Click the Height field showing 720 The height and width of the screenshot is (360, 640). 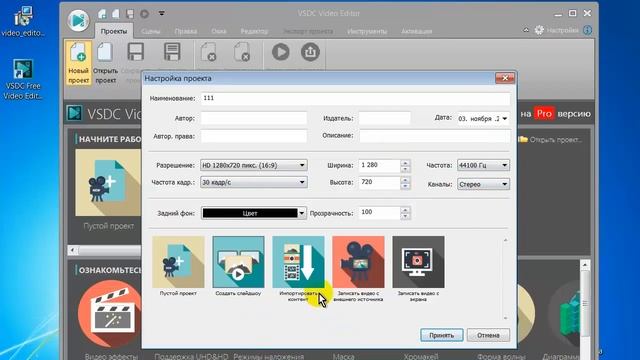[380, 182]
